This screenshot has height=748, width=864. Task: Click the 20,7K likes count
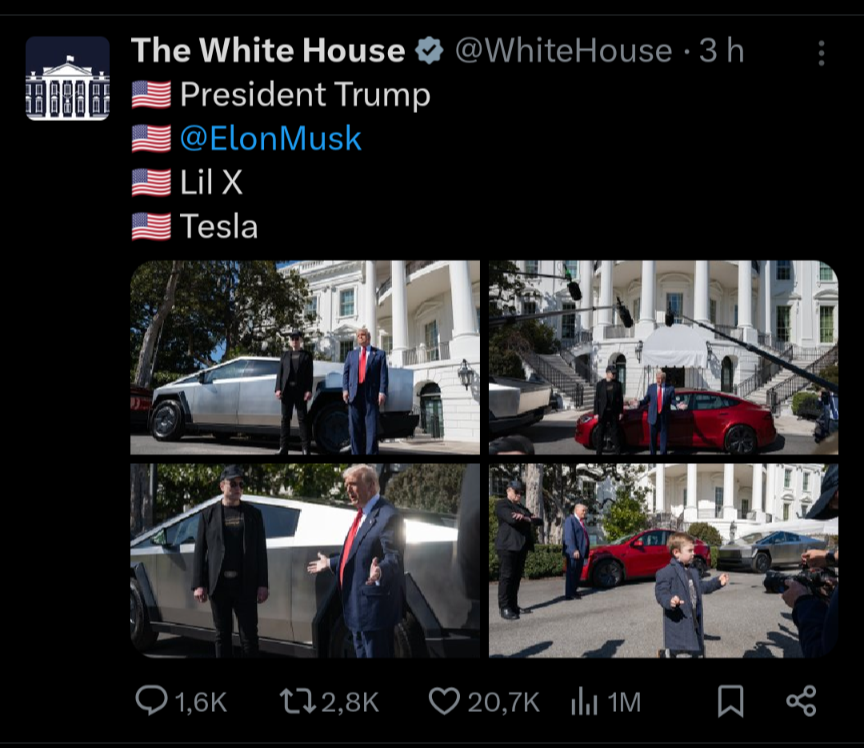[x=503, y=702]
